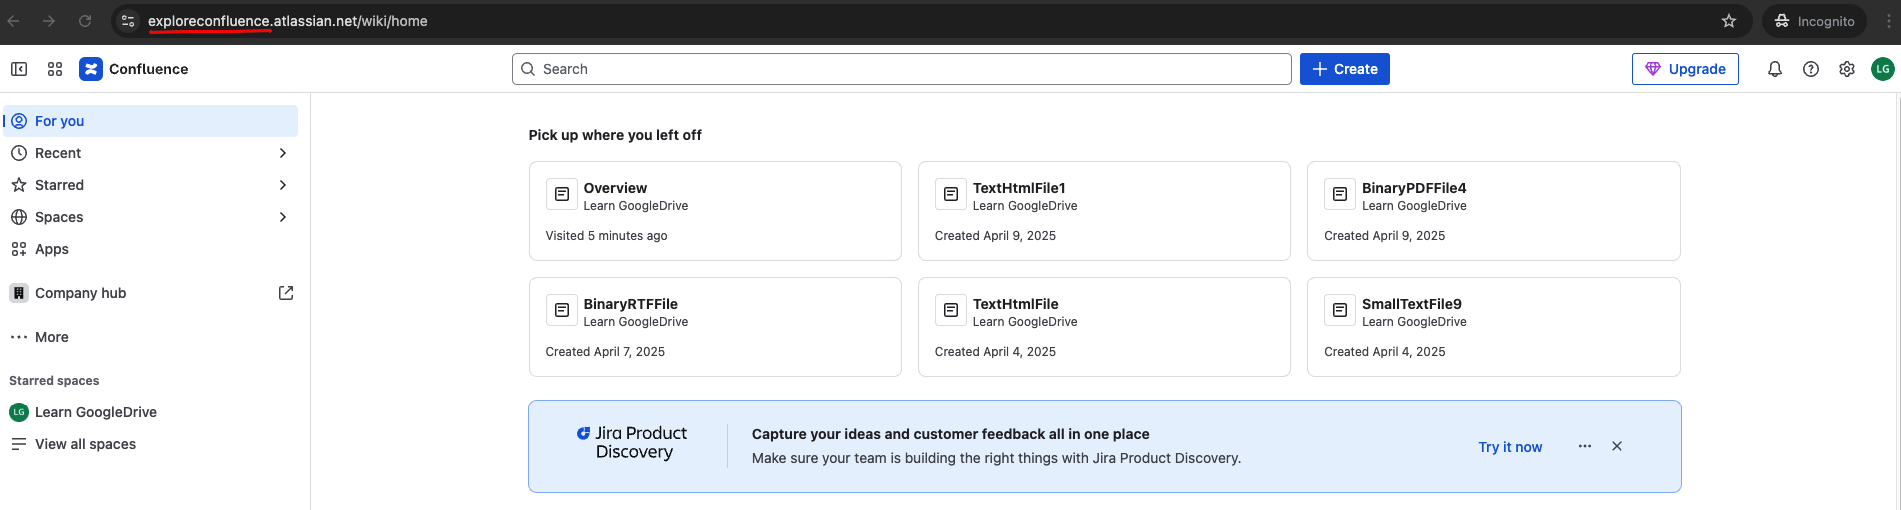Click into the Search field
Screen dimensions: 1901x510
tap(902, 69)
